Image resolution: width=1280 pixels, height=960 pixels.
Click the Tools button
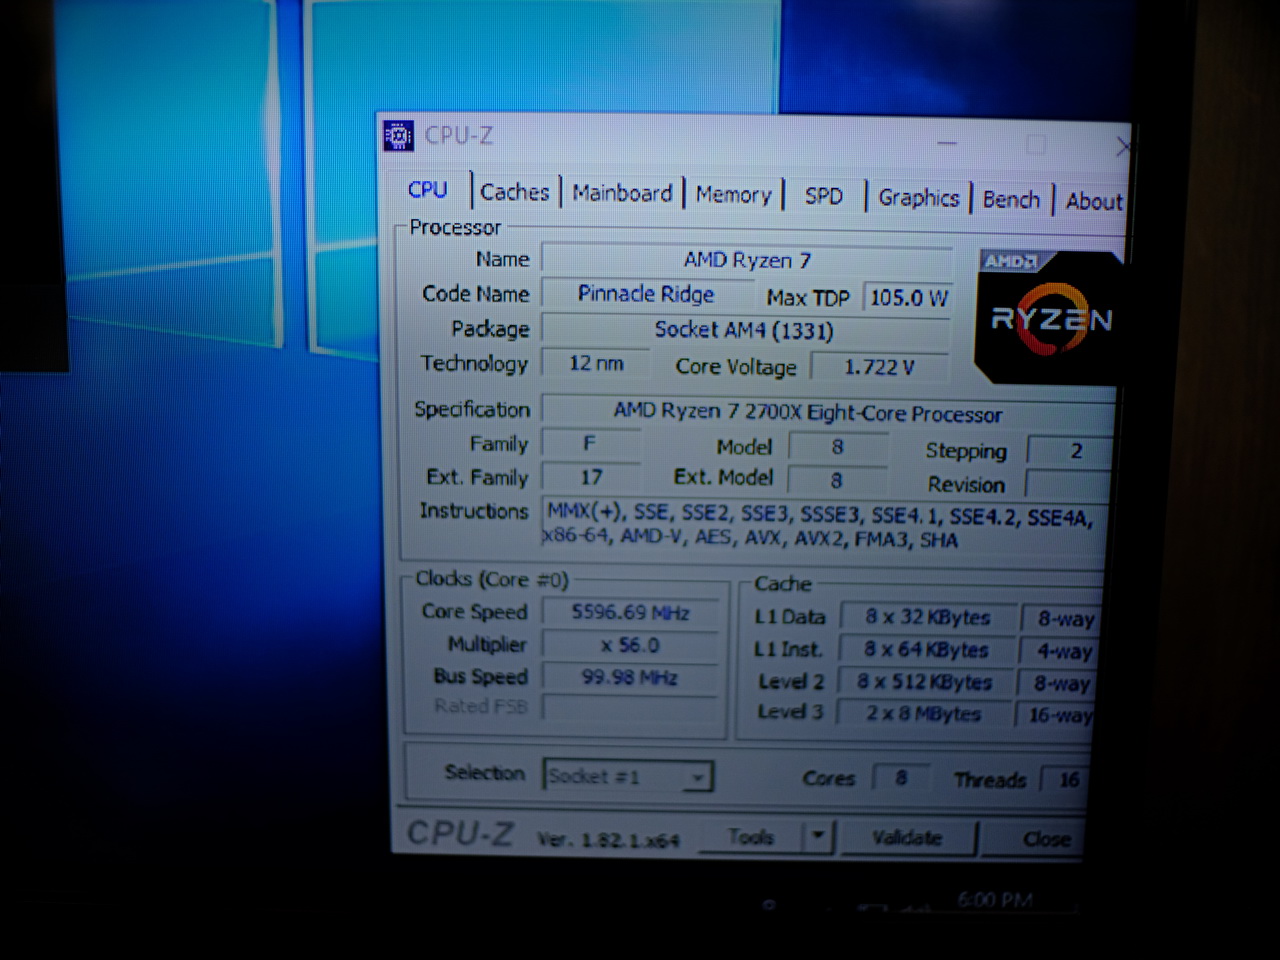751,836
